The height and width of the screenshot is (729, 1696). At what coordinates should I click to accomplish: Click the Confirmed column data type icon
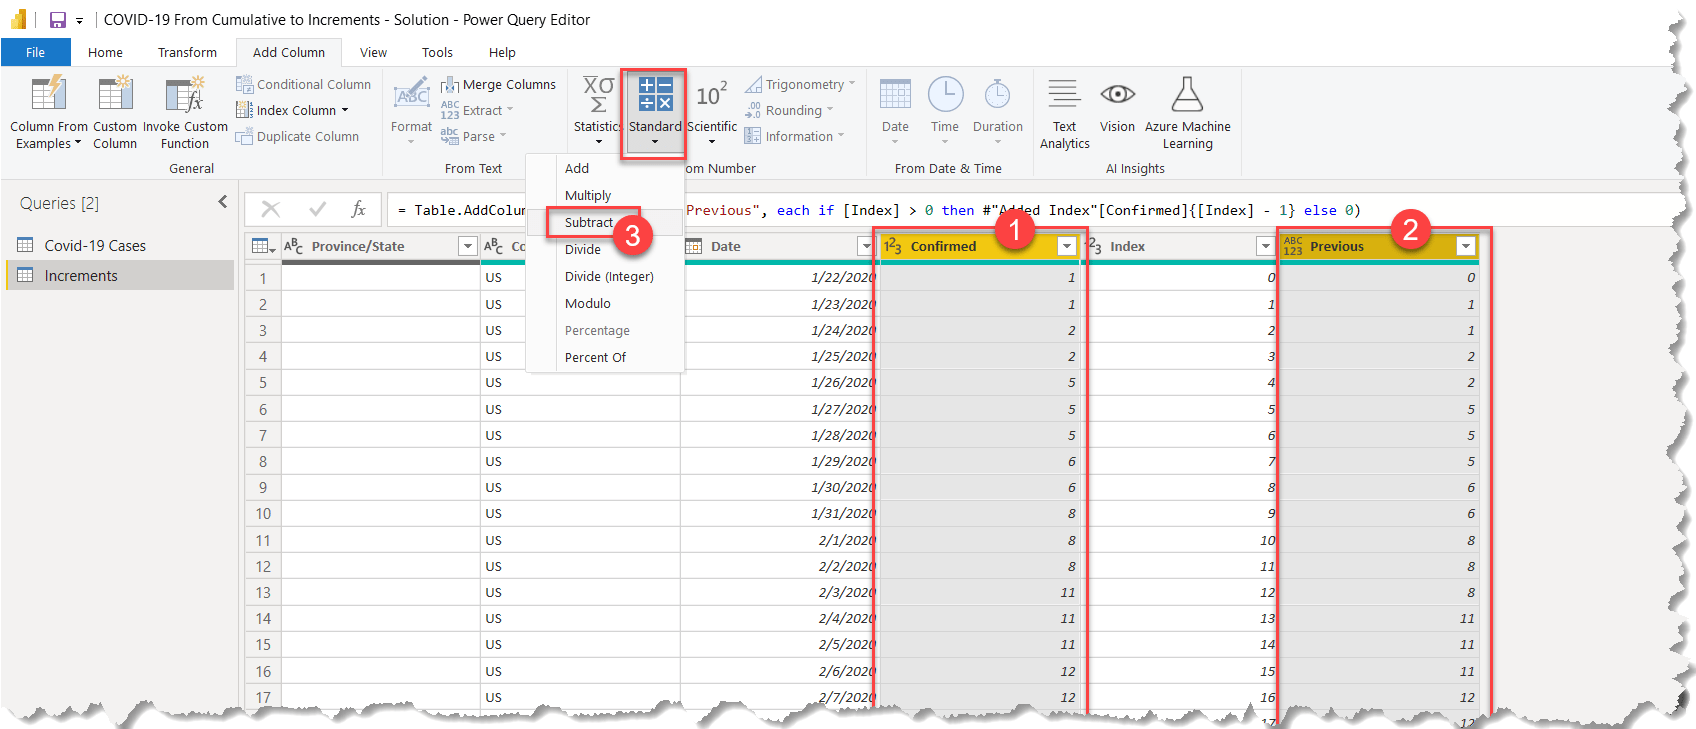tap(893, 246)
